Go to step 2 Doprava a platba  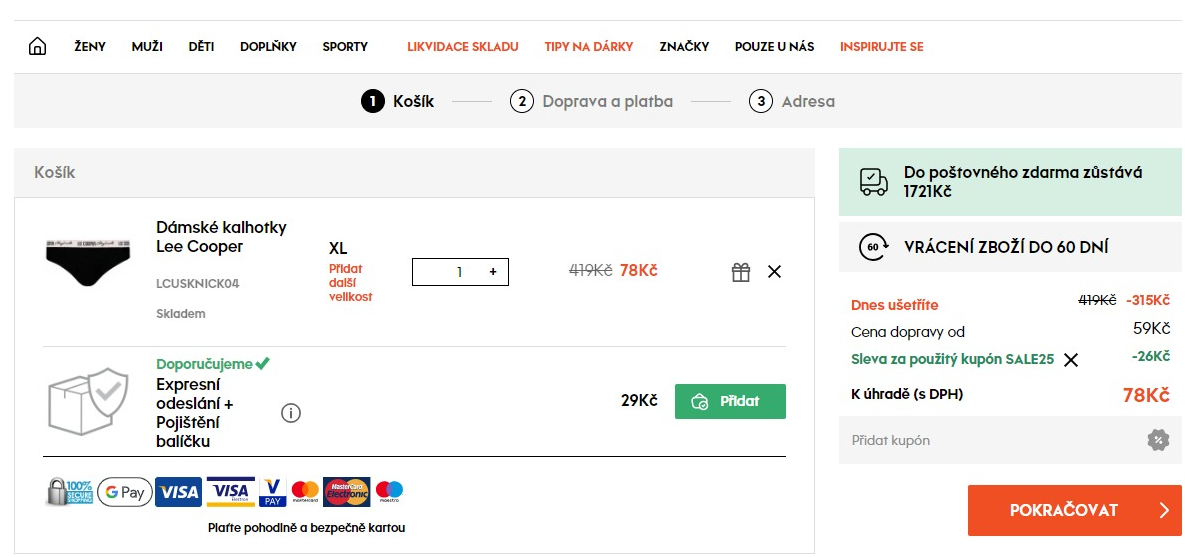point(591,101)
